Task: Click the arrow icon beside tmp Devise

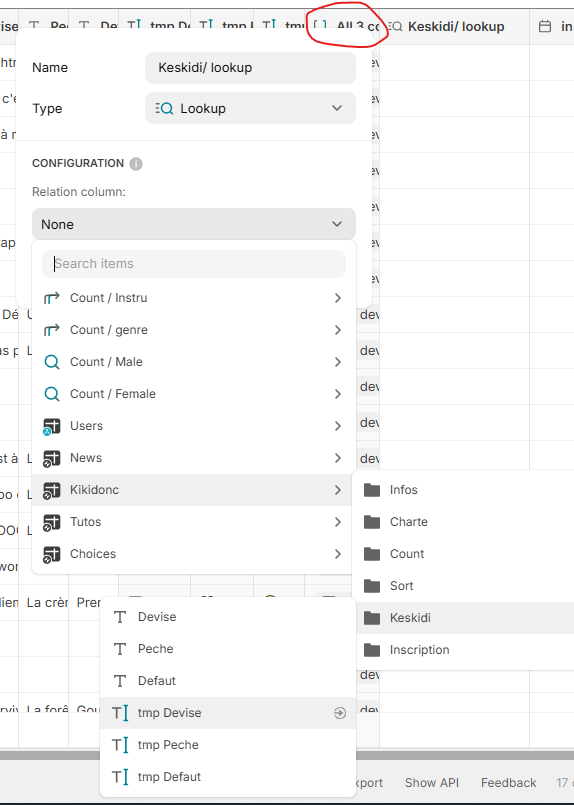Action: (340, 713)
